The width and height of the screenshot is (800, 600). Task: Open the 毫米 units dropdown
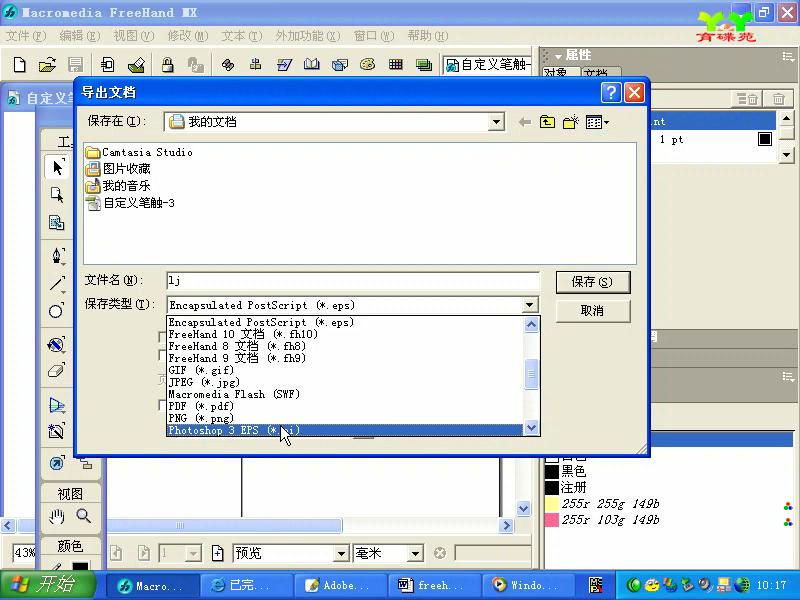tap(415, 553)
